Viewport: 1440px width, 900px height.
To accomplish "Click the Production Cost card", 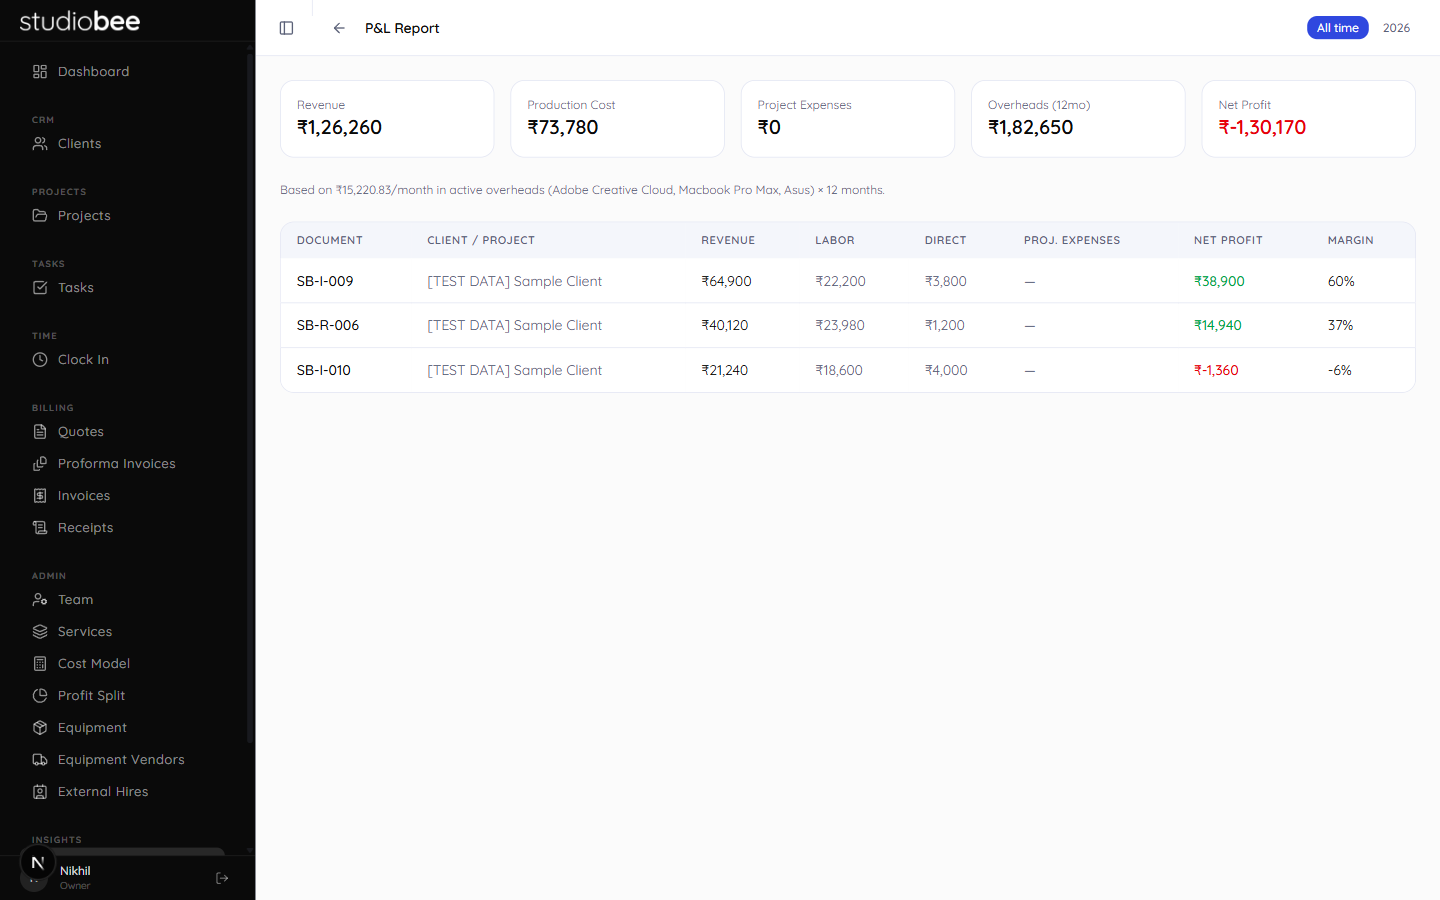I will (617, 119).
